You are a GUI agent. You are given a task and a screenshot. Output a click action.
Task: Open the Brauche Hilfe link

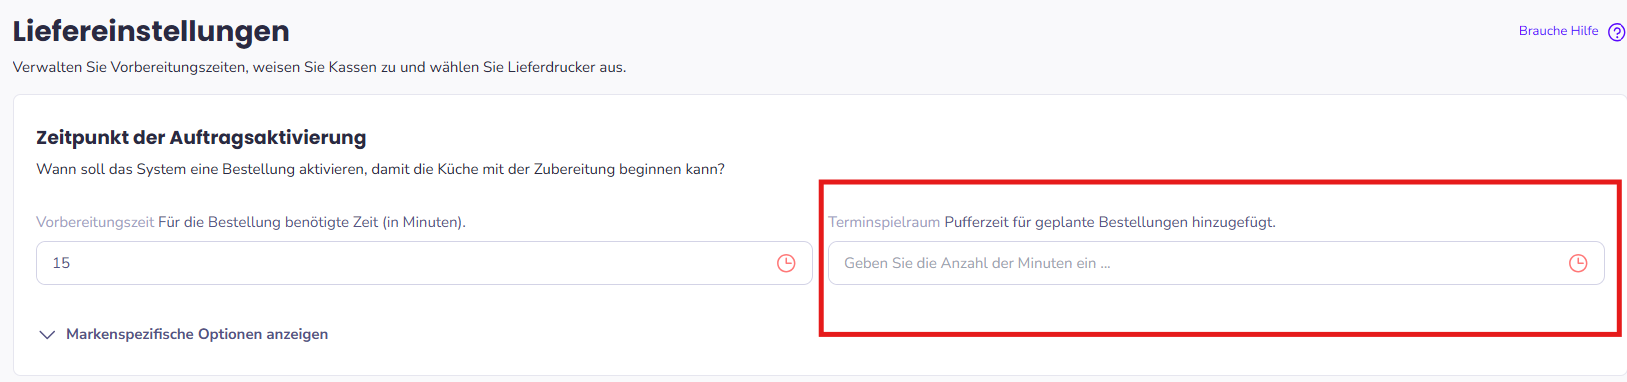[x=1558, y=31]
